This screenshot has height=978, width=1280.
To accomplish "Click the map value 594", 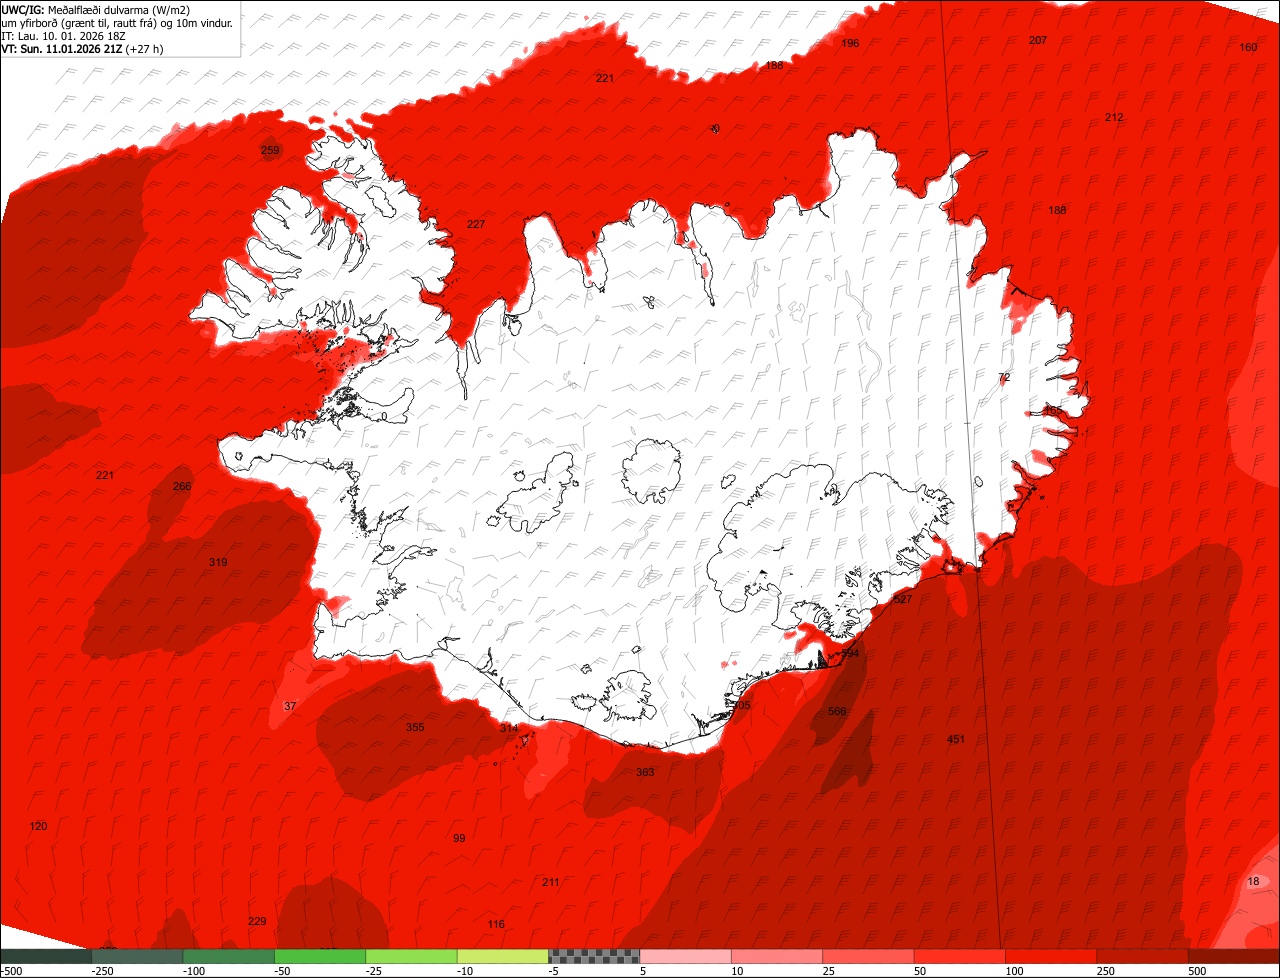I will click(850, 653).
